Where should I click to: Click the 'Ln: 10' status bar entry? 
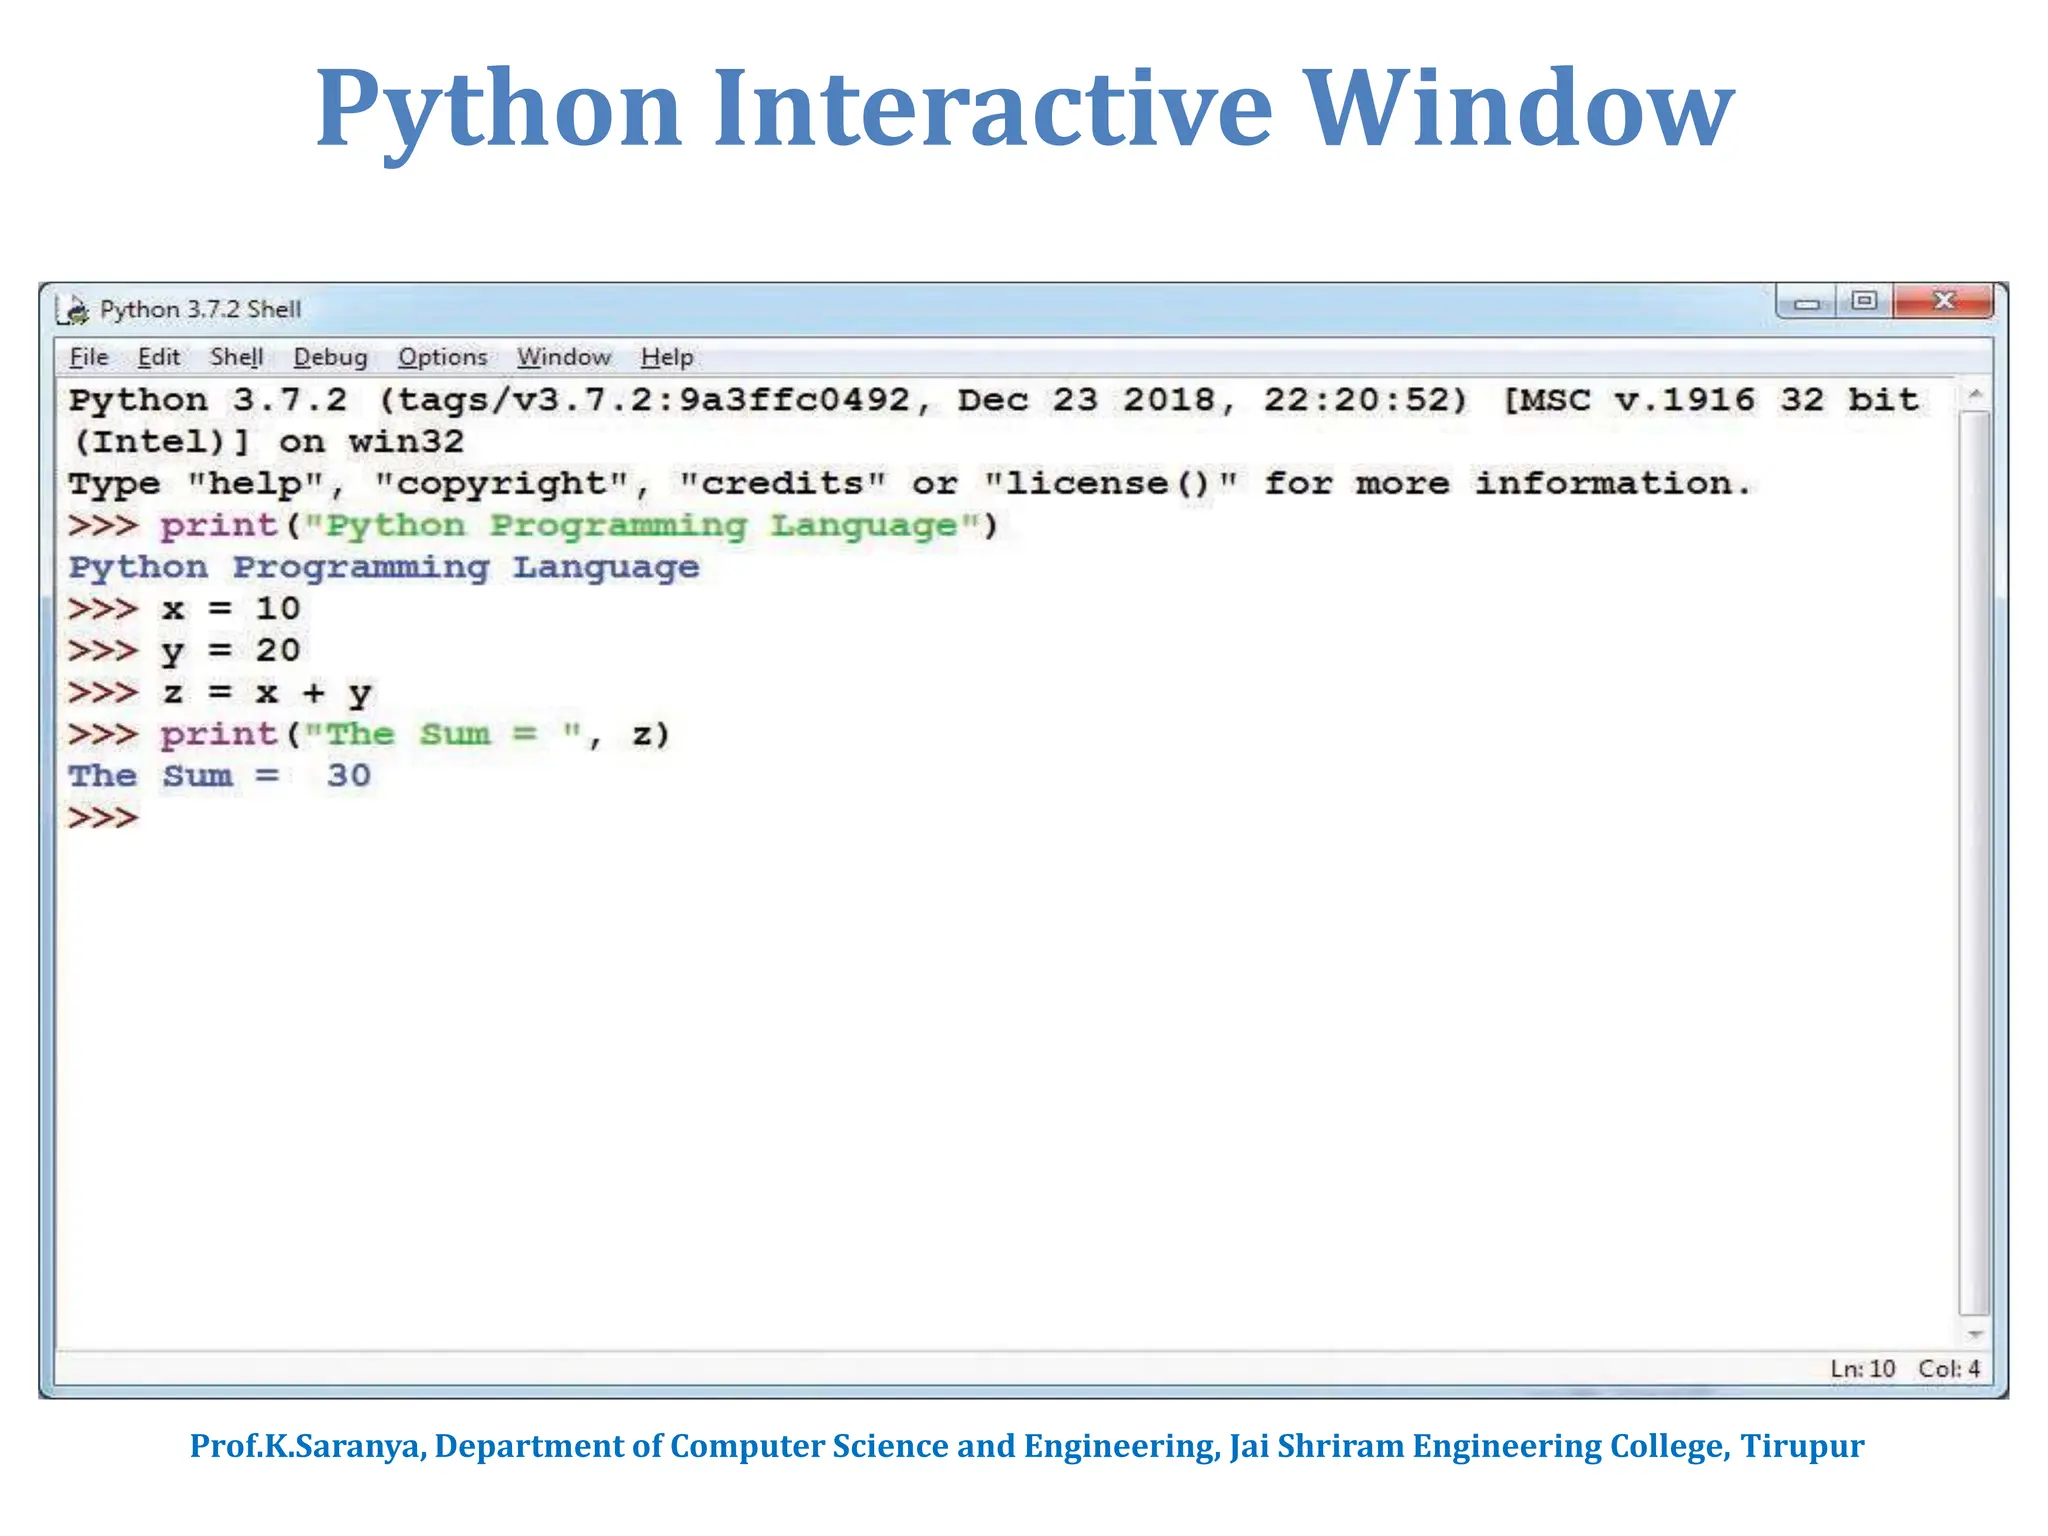pos(1863,1368)
